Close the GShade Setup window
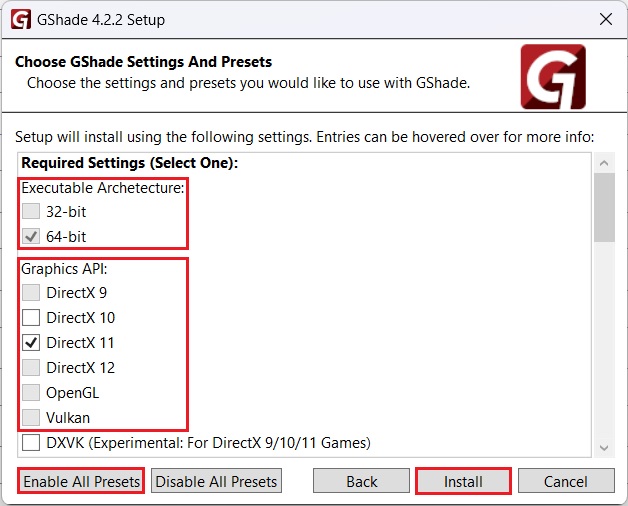Image resolution: width=628 pixels, height=506 pixels. pos(604,19)
